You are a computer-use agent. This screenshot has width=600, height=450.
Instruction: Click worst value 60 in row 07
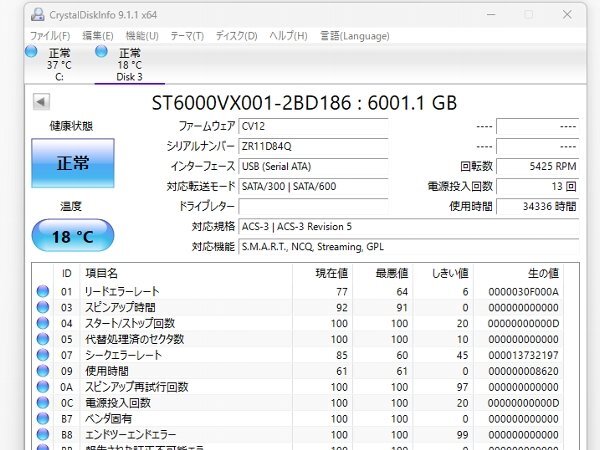(x=402, y=355)
